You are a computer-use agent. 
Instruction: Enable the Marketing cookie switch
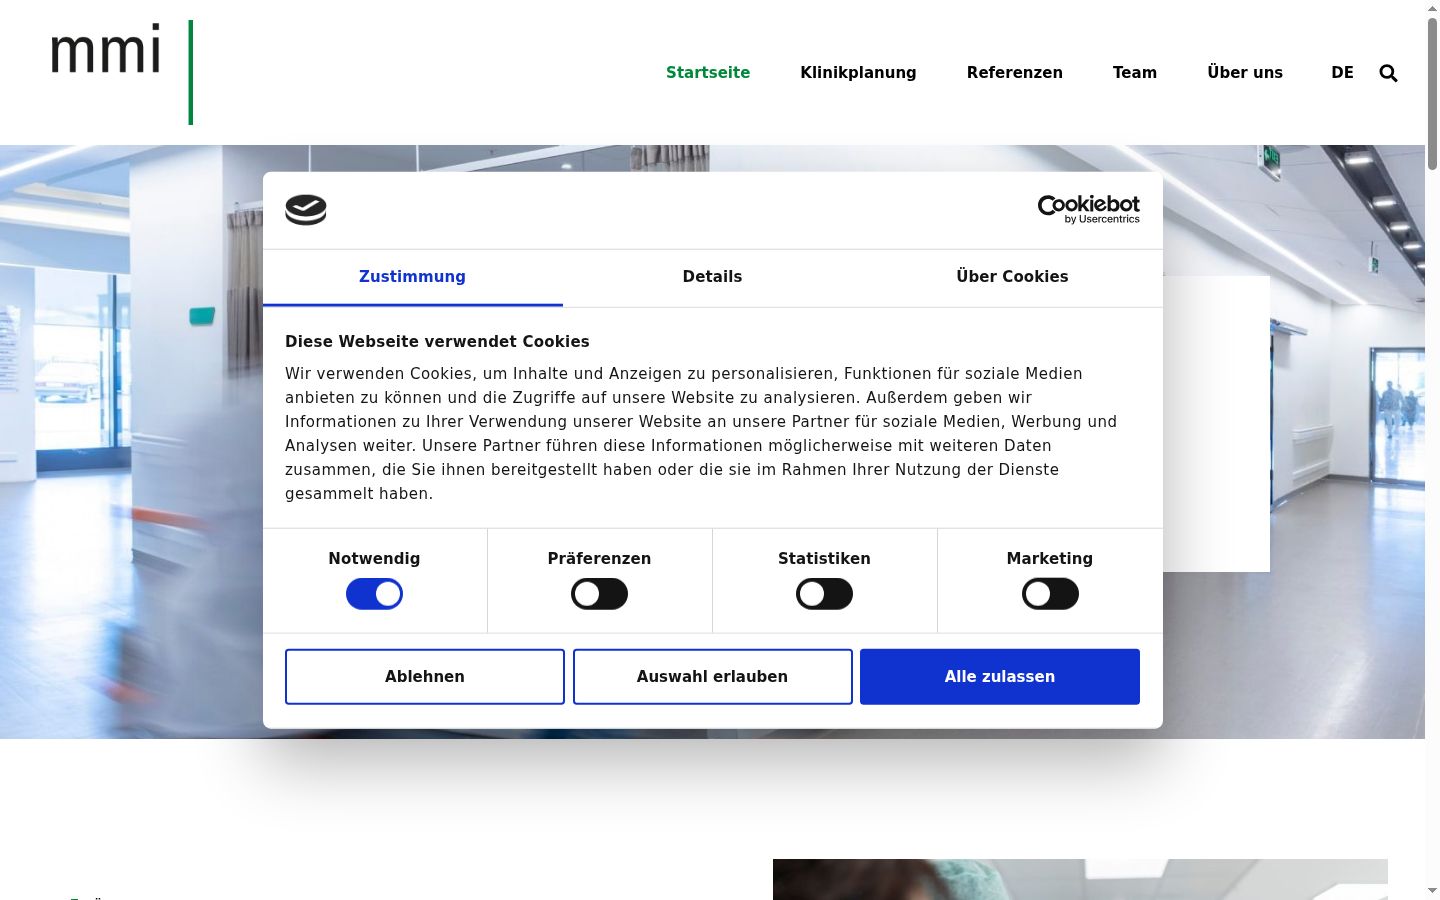coord(1050,594)
